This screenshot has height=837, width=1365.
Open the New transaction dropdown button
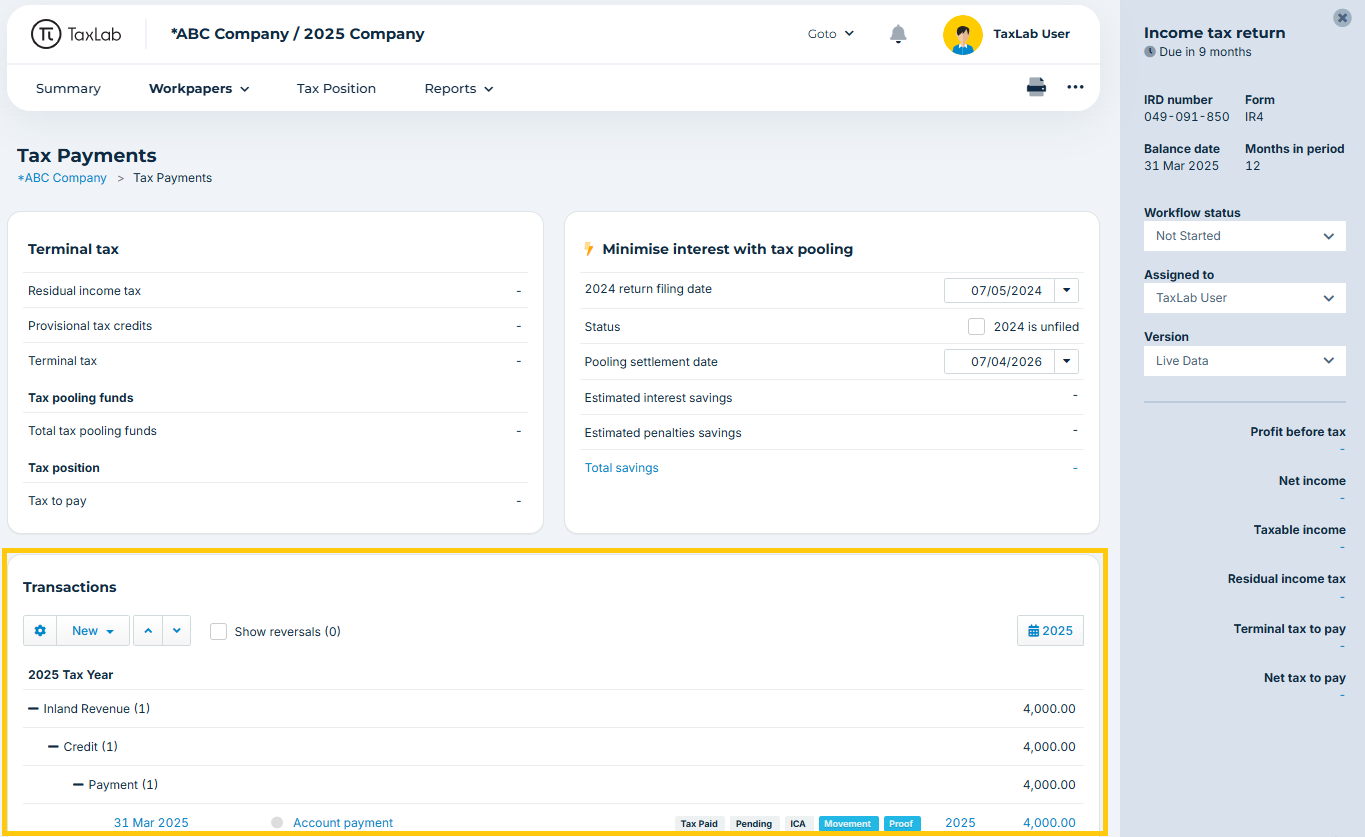point(93,631)
